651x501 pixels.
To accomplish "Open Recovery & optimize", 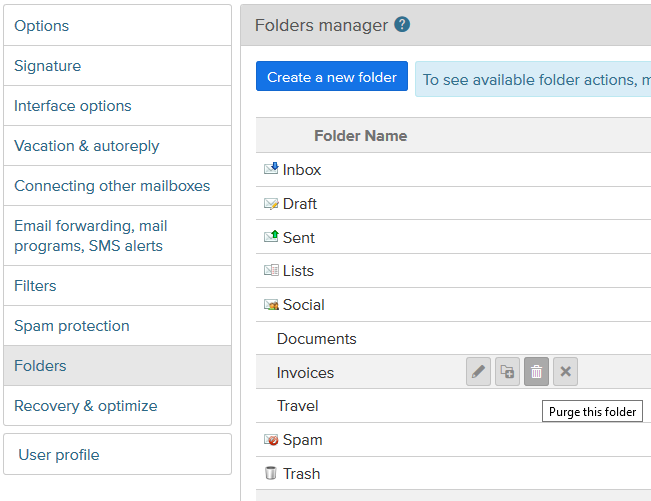I will click(x=117, y=406).
